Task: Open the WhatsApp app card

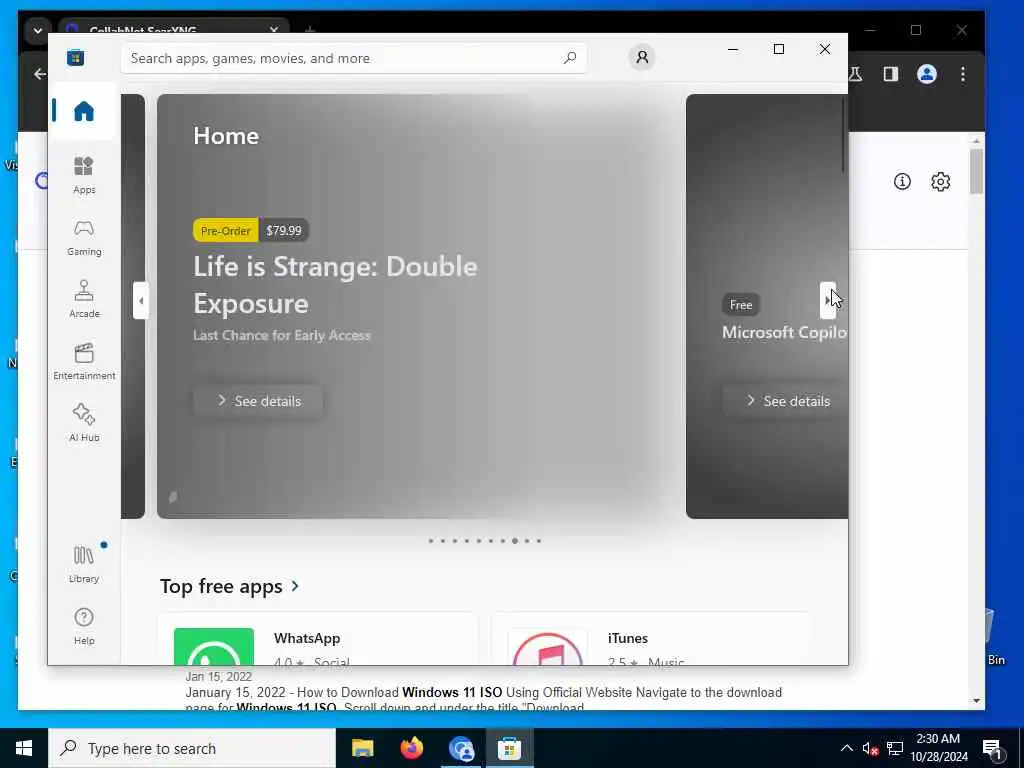Action: pyautogui.click(x=318, y=640)
